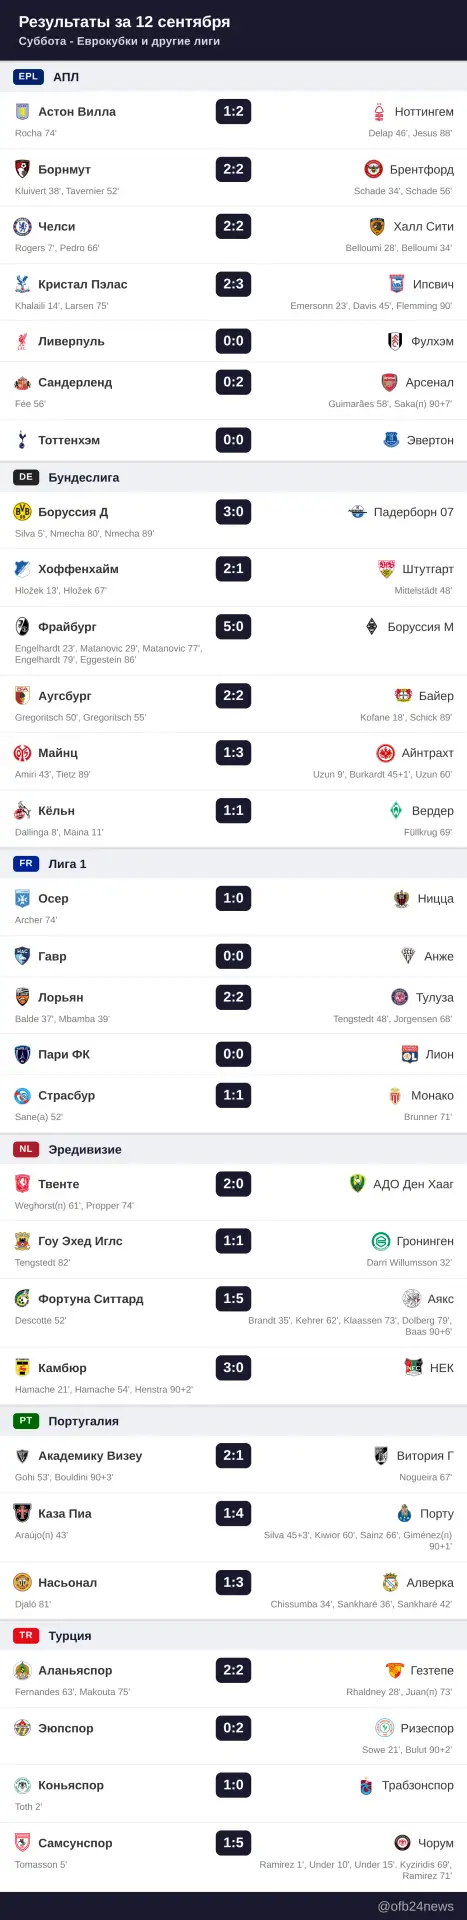Click the Monaco club crest
This screenshot has width=467, height=1920.
pyautogui.click(x=394, y=1095)
